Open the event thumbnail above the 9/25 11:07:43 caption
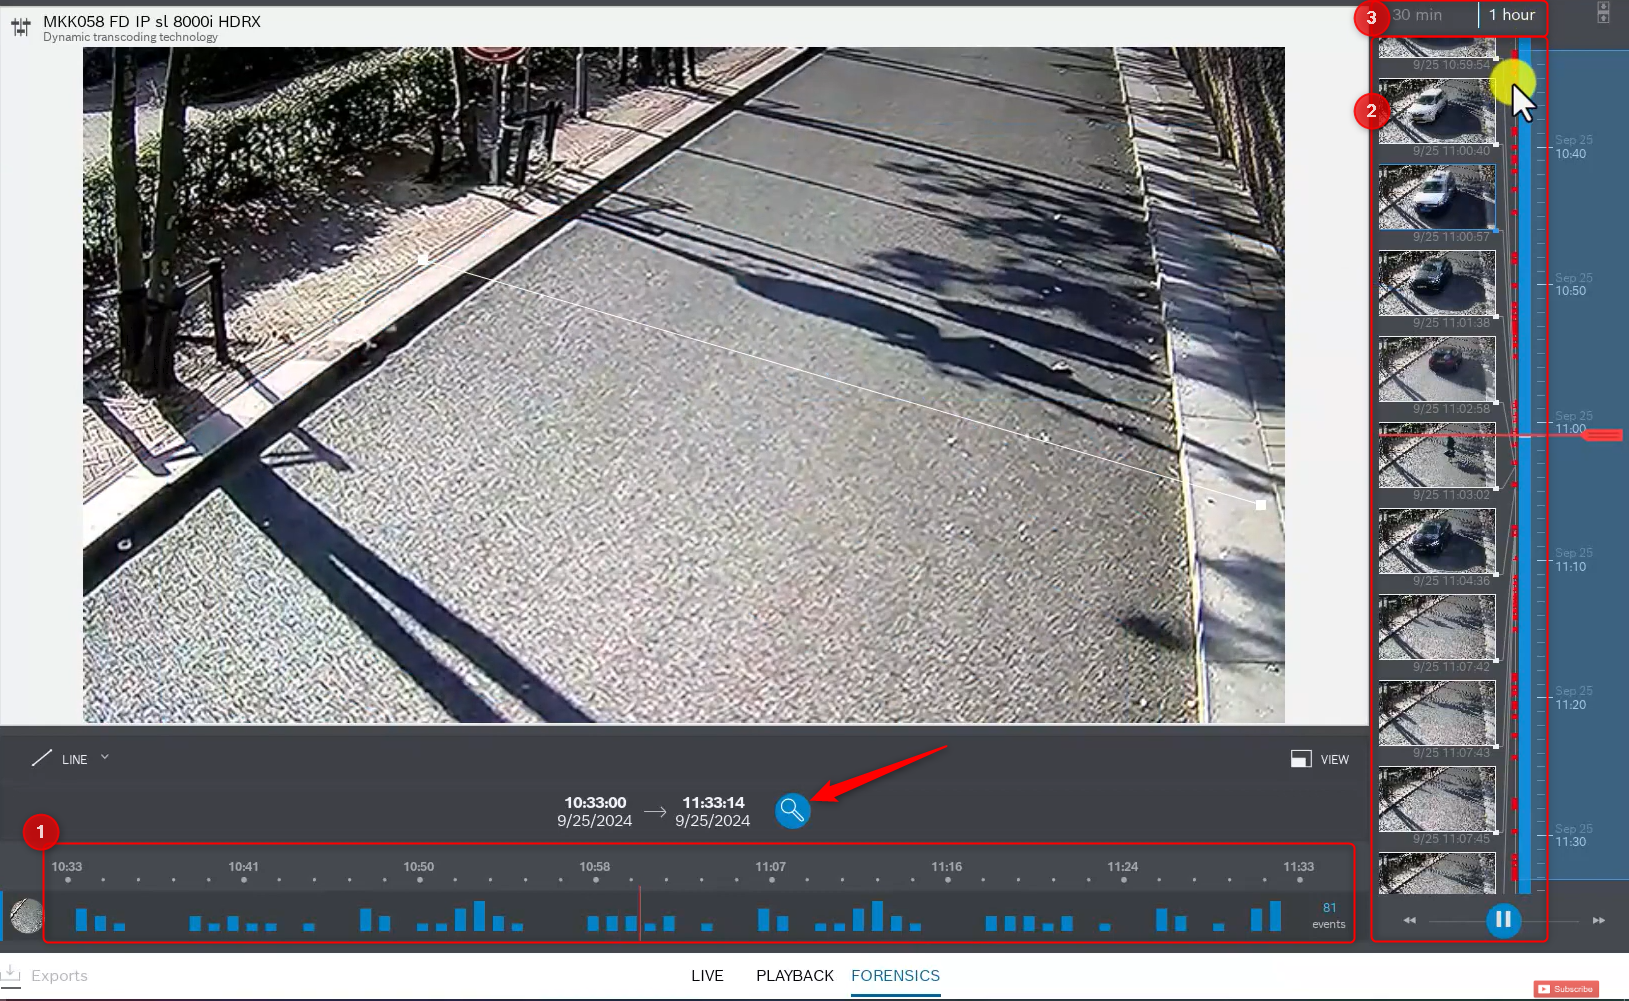The image size is (1629, 1001). [1437, 713]
